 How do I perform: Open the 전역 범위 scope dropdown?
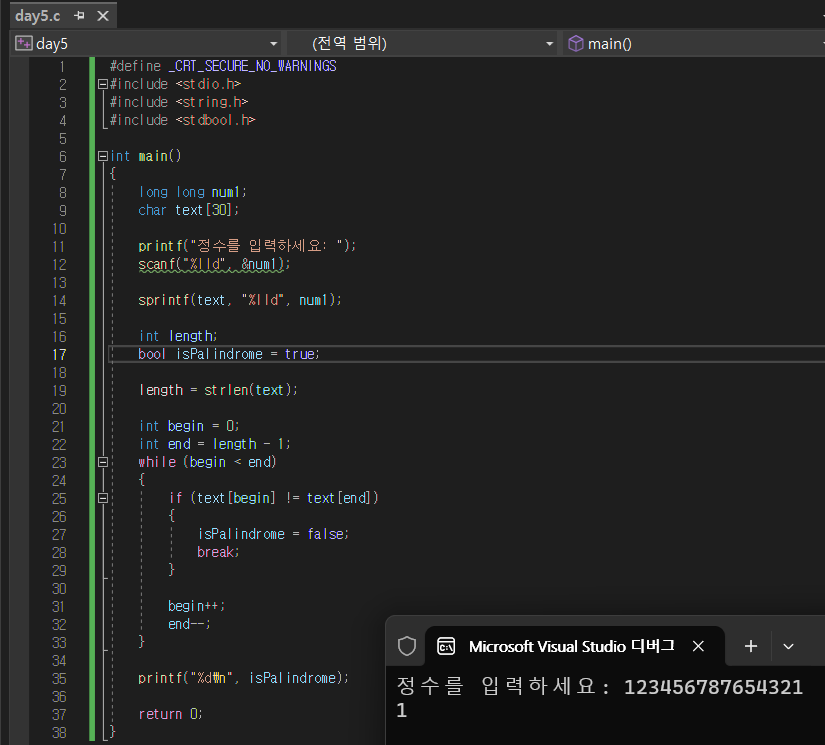(549, 44)
